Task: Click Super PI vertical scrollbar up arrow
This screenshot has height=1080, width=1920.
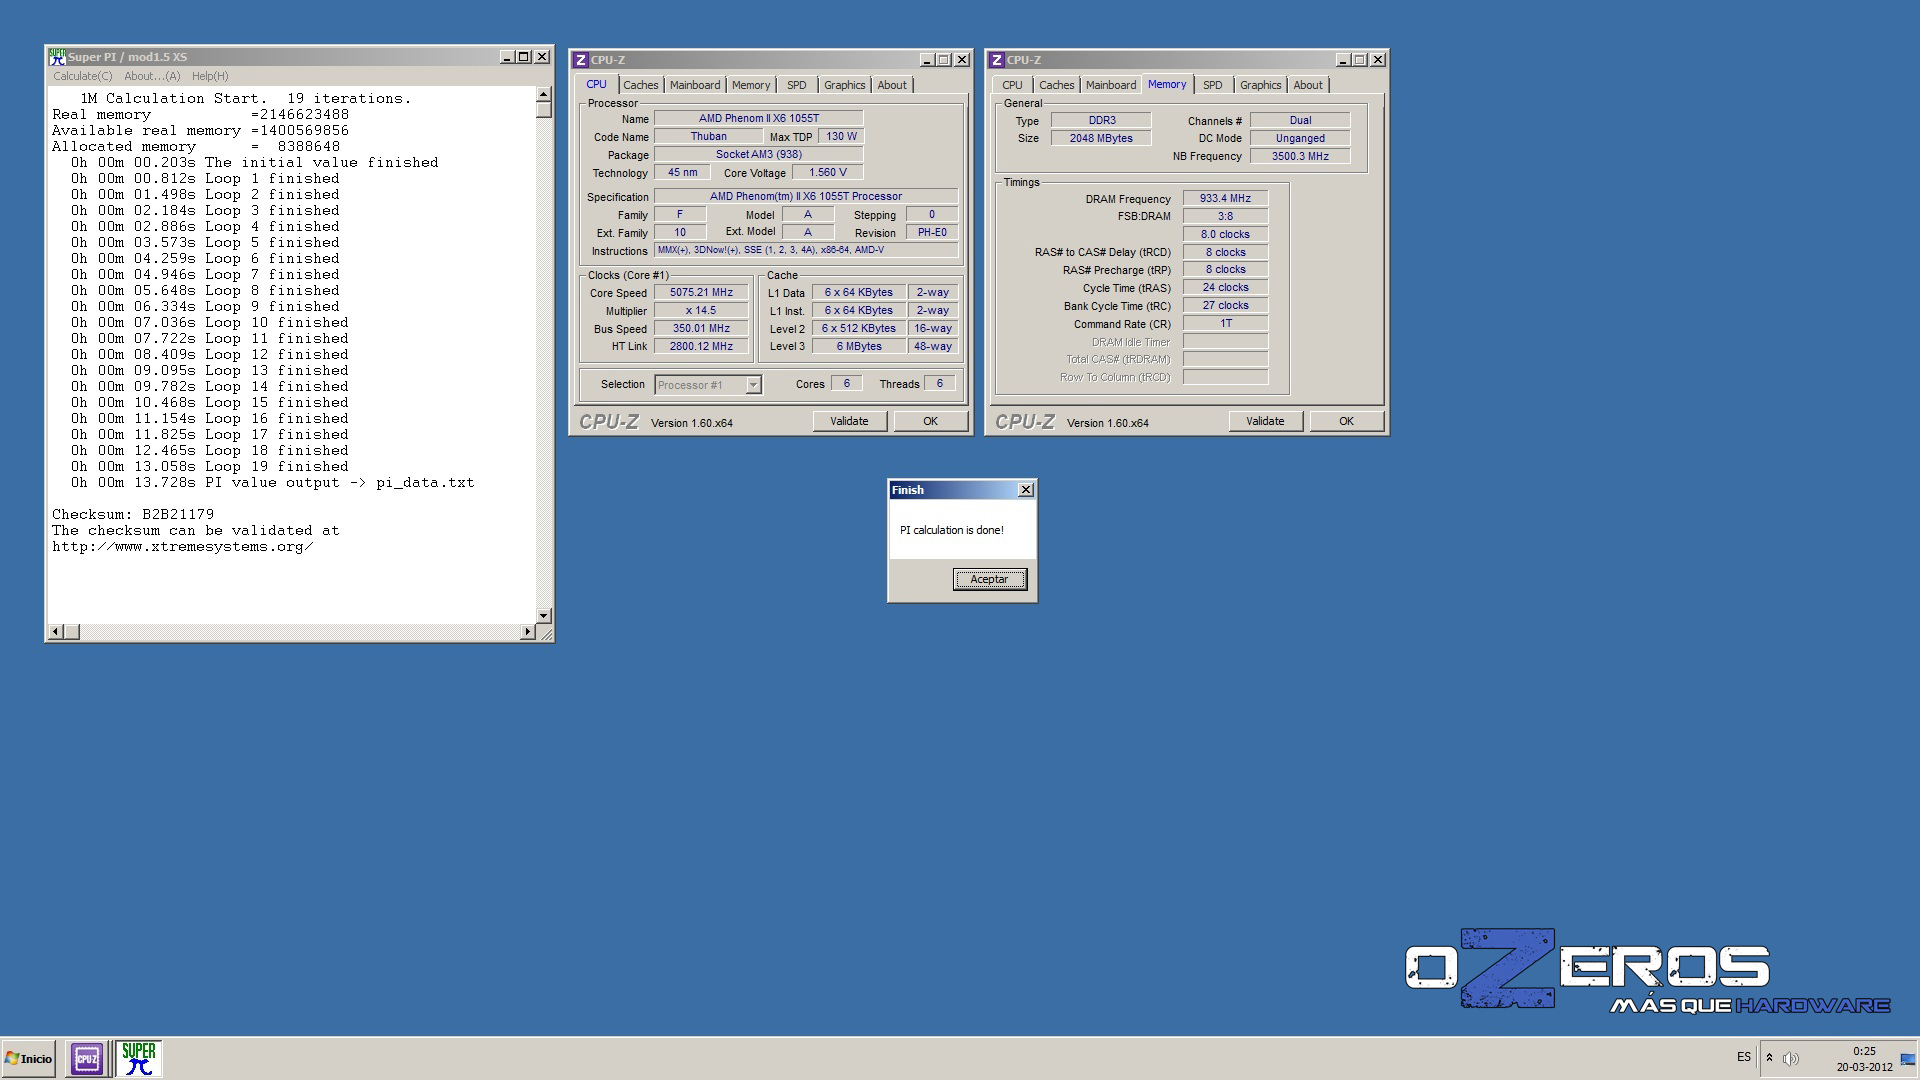Action: pos(544,94)
